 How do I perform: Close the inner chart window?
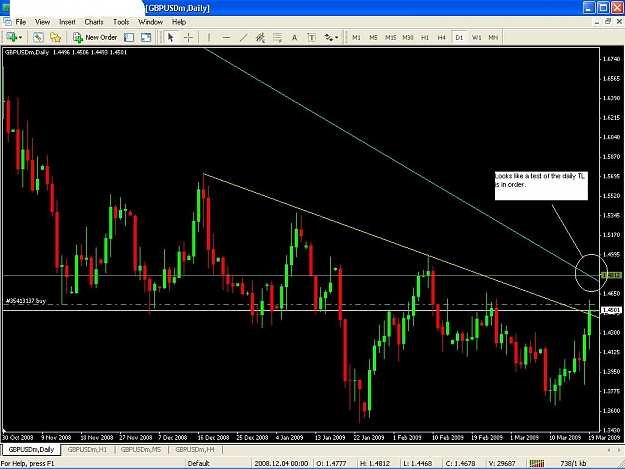click(619, 22)
